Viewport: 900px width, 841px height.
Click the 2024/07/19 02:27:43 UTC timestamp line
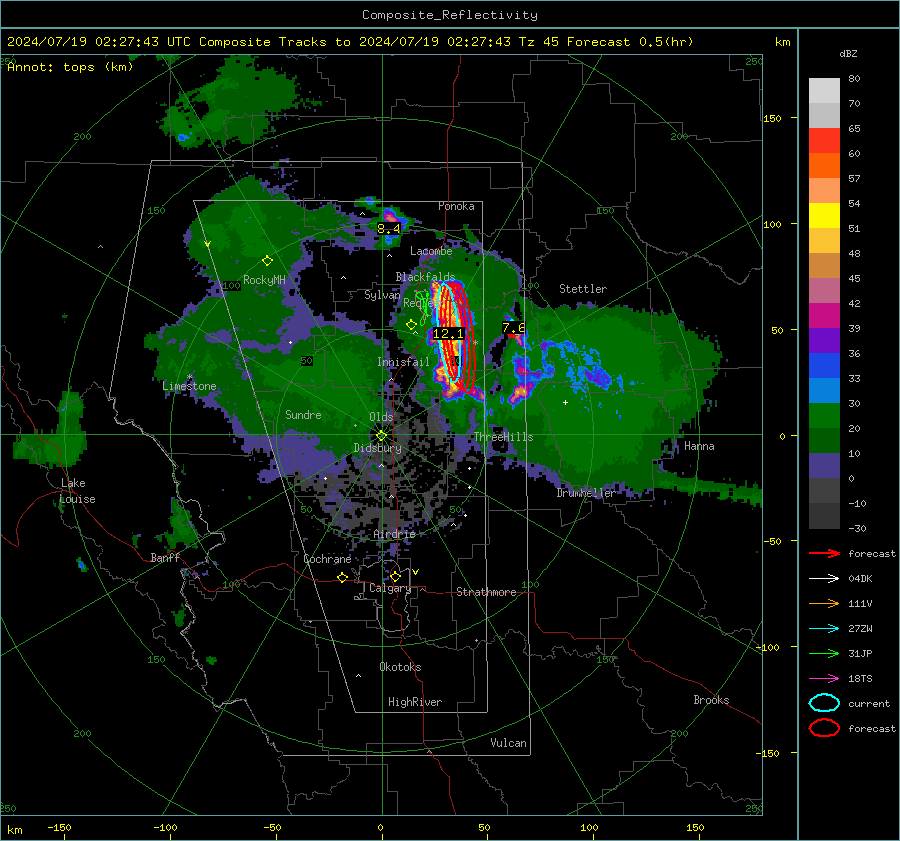pyautogui.click(x=350, y=42)
